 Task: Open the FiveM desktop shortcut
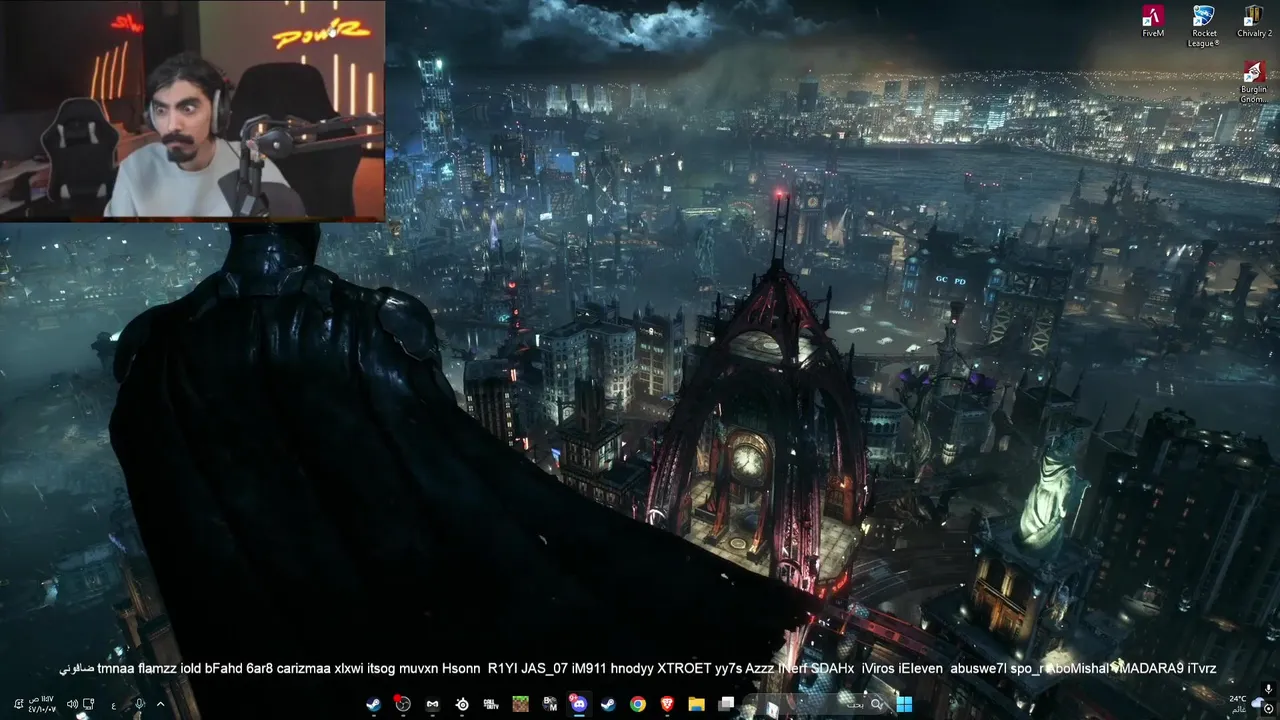click(x=1153, y=21)
